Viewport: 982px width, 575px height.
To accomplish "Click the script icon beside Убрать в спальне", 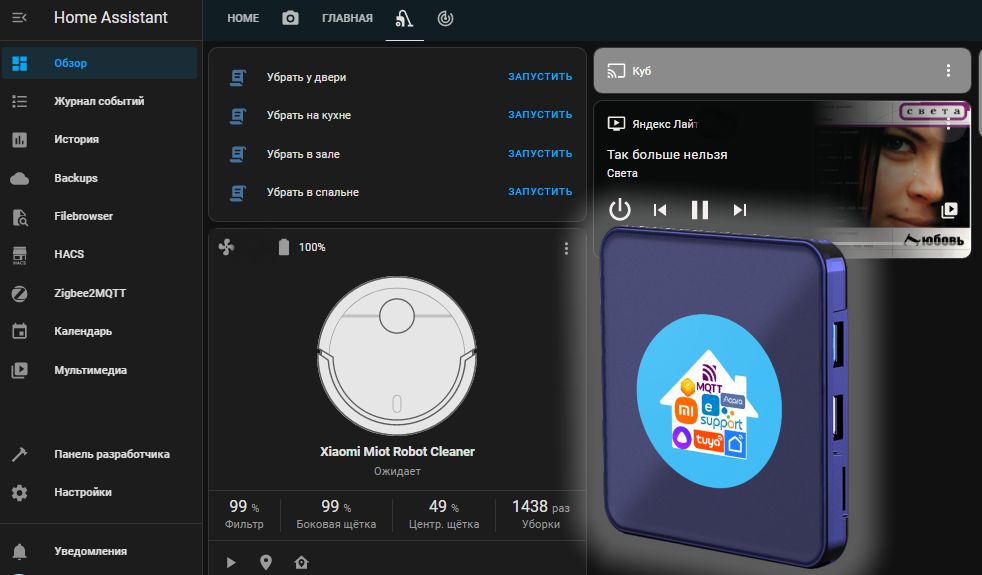I will (x=237, y=192).
